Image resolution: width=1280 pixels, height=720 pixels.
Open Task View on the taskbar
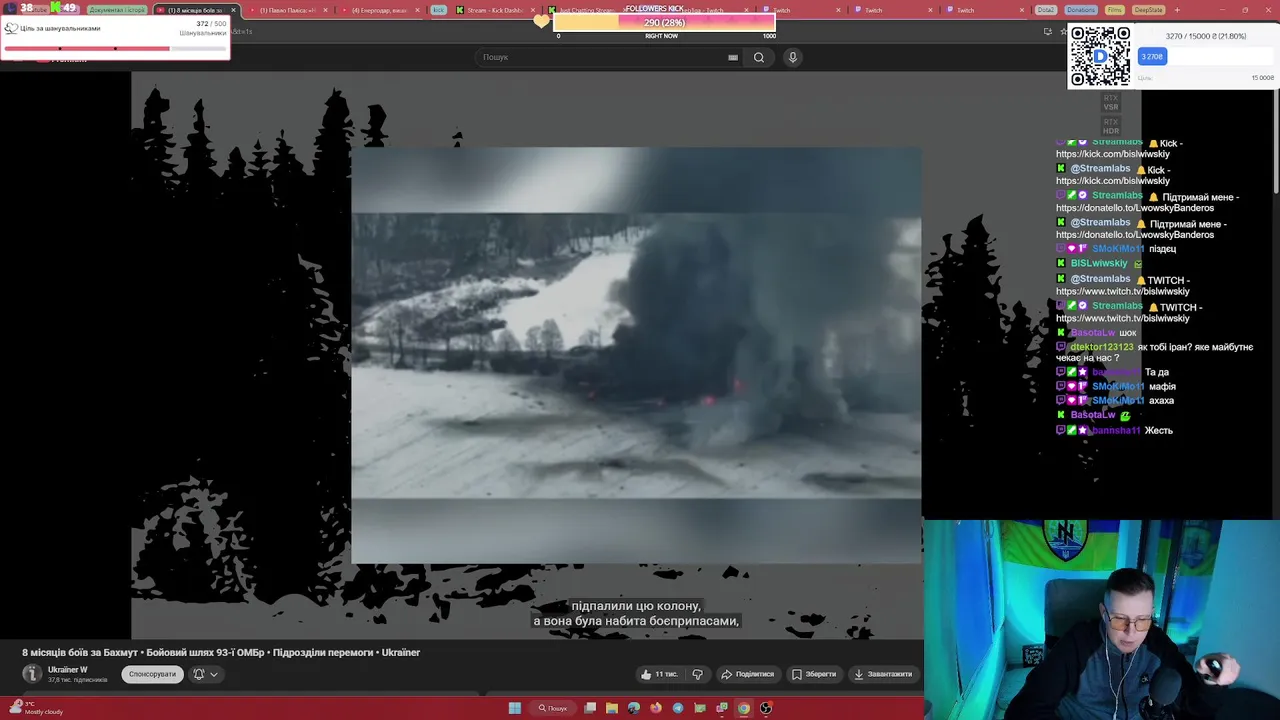click(591, 708)
